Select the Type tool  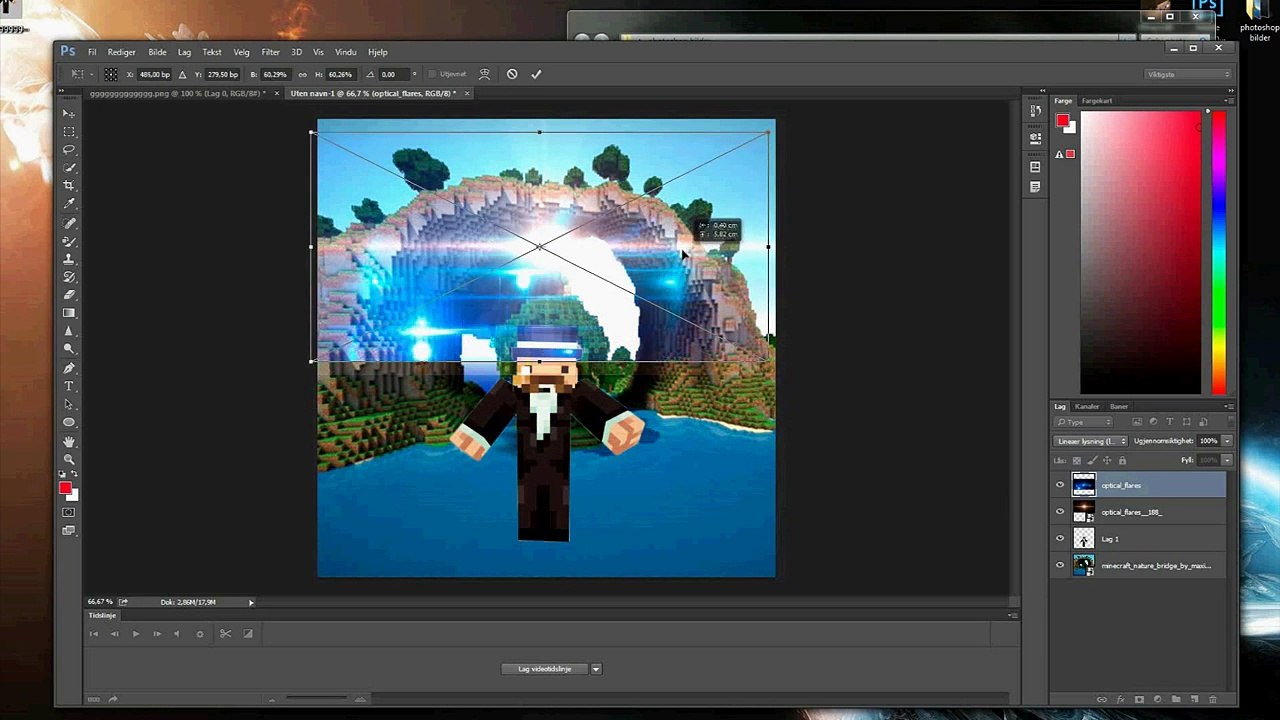click(69, 386)
